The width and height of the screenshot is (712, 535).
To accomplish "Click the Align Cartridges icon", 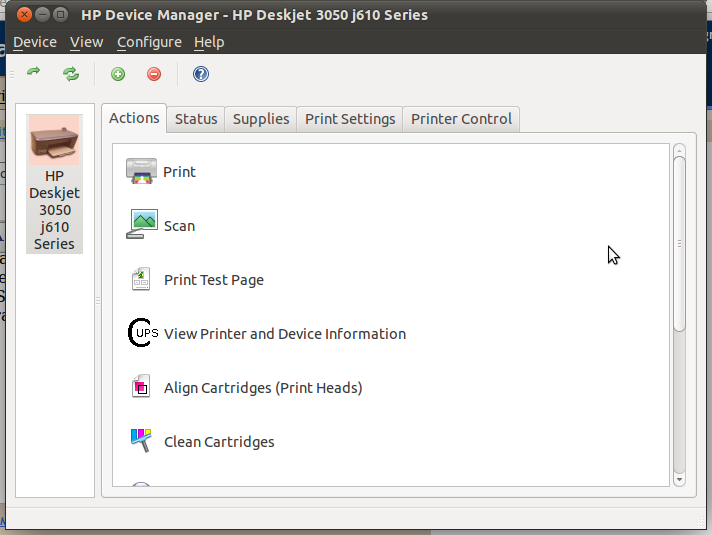I will click(141, 386).
